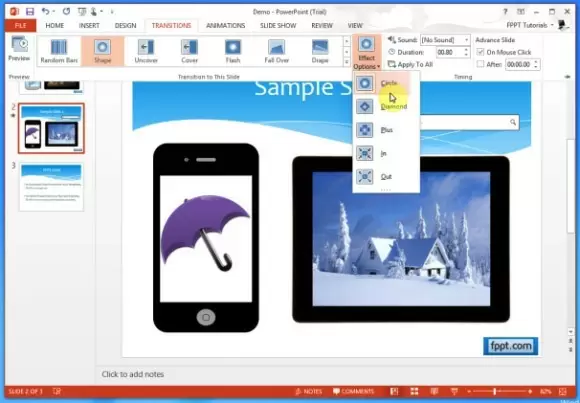The image size is (580, 403).
Task: Click the zoom slider handle
Action: pos(495,392)
